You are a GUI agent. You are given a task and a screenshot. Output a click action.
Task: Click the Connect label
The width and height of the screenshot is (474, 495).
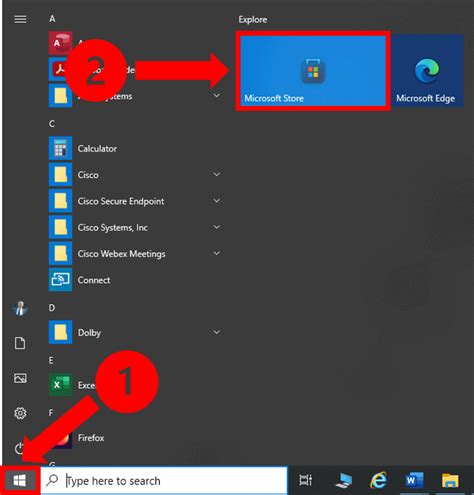point(94,280)
